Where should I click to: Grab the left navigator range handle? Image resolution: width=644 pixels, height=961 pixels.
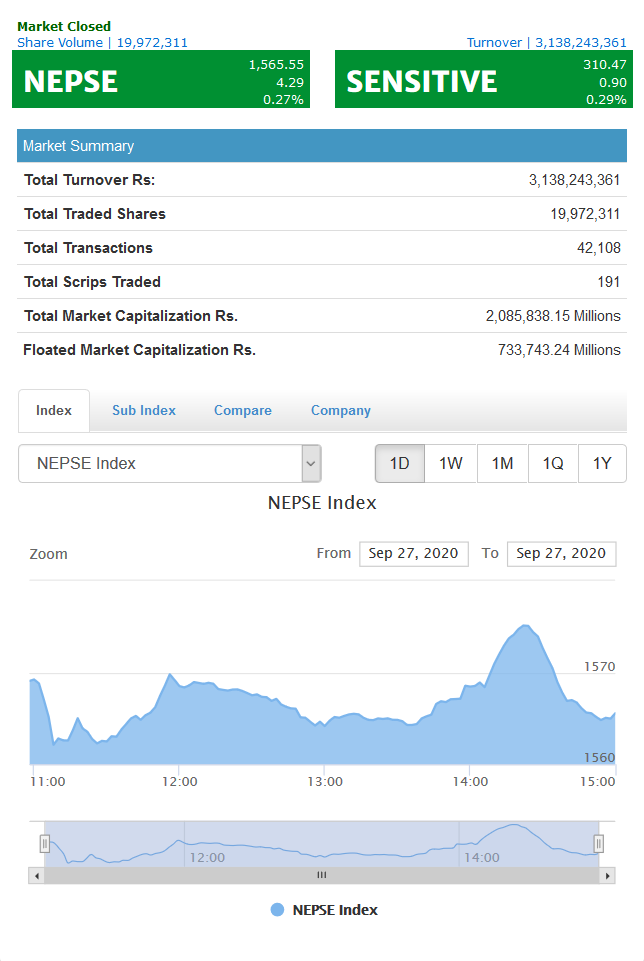[x=45, y=844]
